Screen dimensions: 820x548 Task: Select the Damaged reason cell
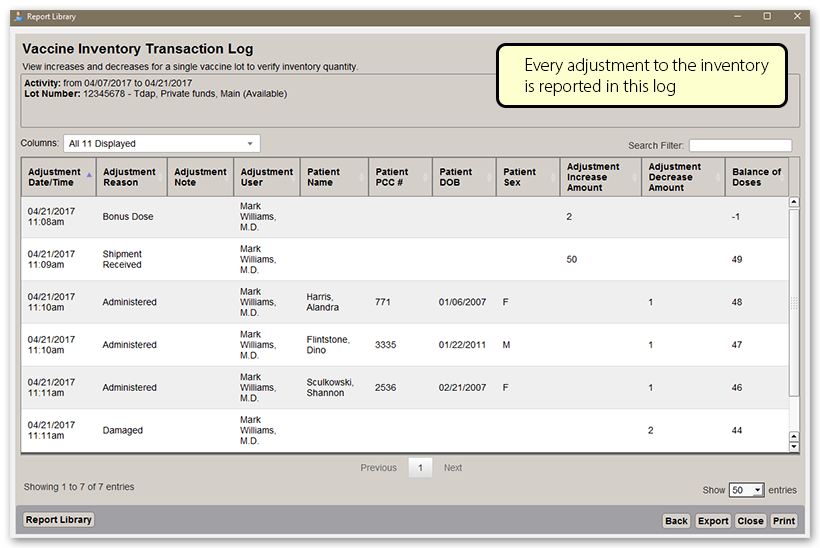[122, 430]
